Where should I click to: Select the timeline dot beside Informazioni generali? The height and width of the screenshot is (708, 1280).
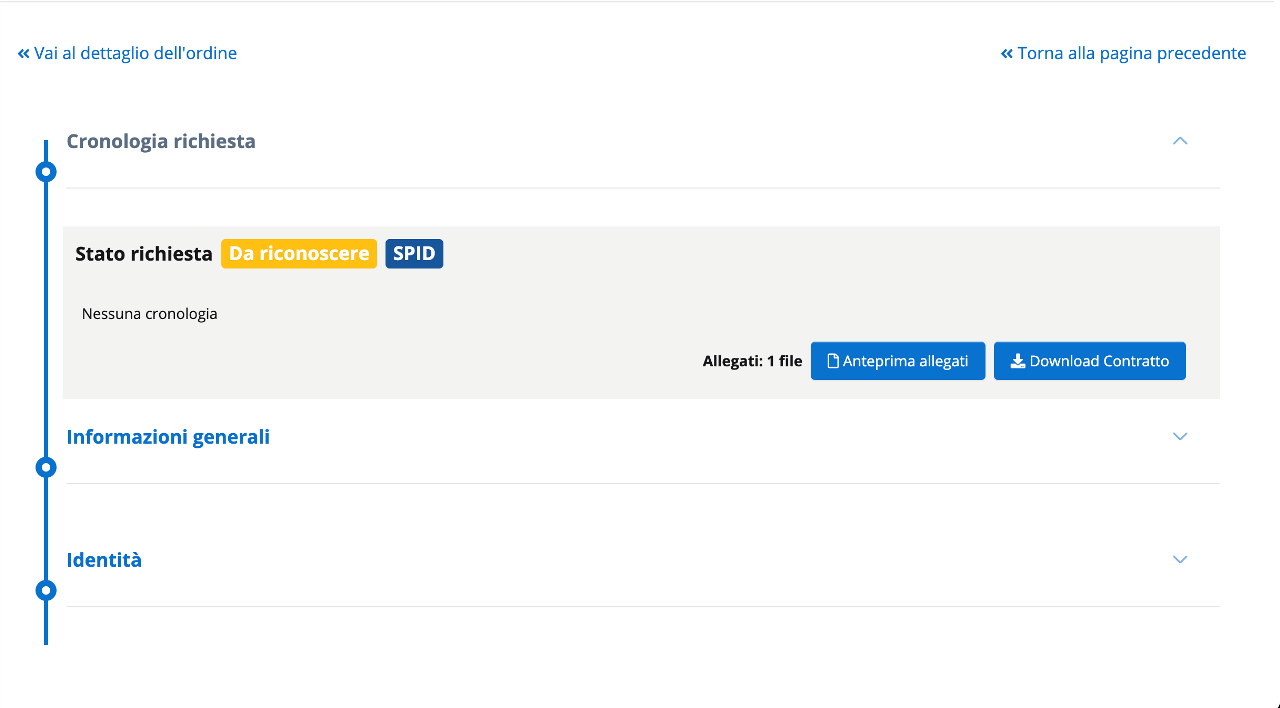point(46,467)
